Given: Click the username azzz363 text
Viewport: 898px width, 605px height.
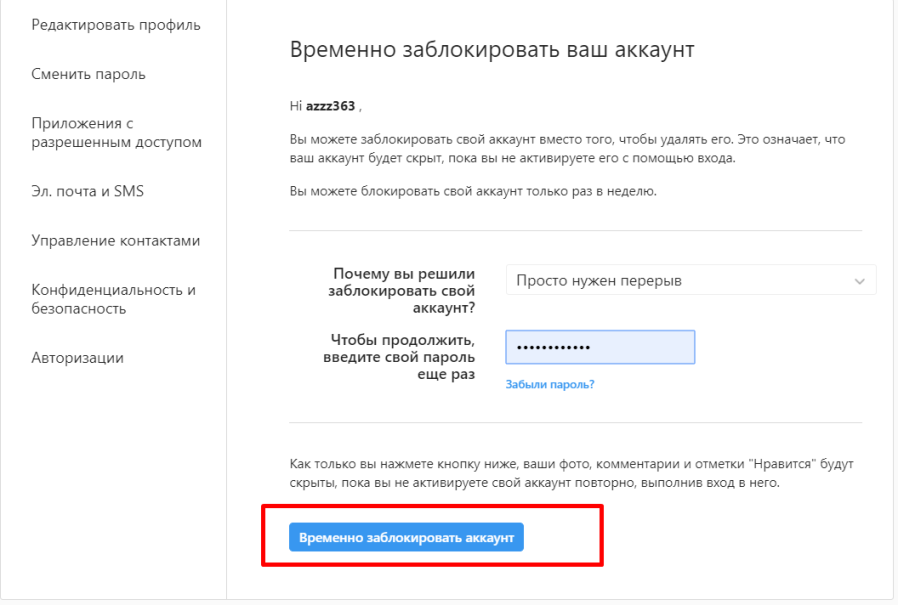Looking at the screenshot, I should pyautogui.click(x=330, y=106).
